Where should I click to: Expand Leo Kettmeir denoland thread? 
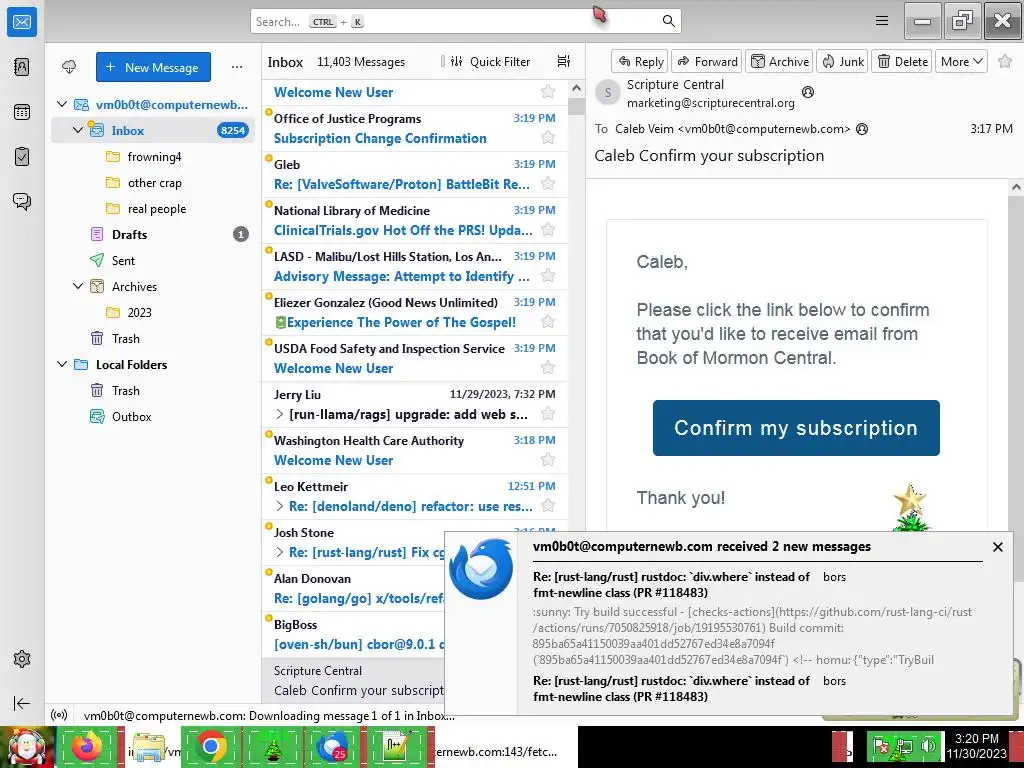(x=280, y=506)
